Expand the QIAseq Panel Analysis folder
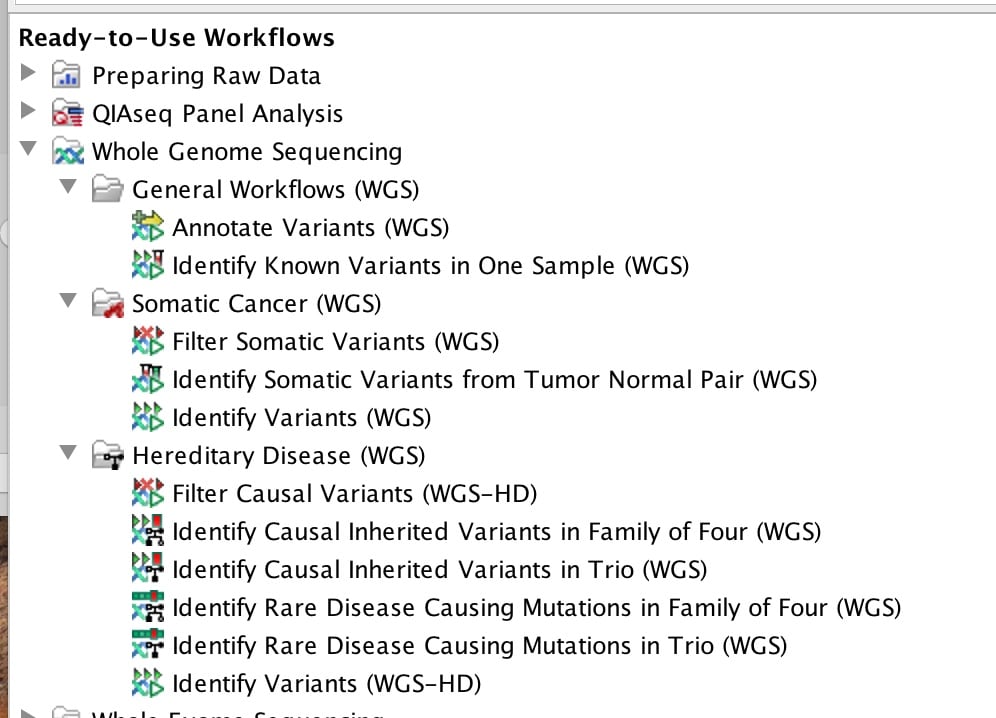The height and width of the screenshot is (718, 996). (x=28, y=111)
